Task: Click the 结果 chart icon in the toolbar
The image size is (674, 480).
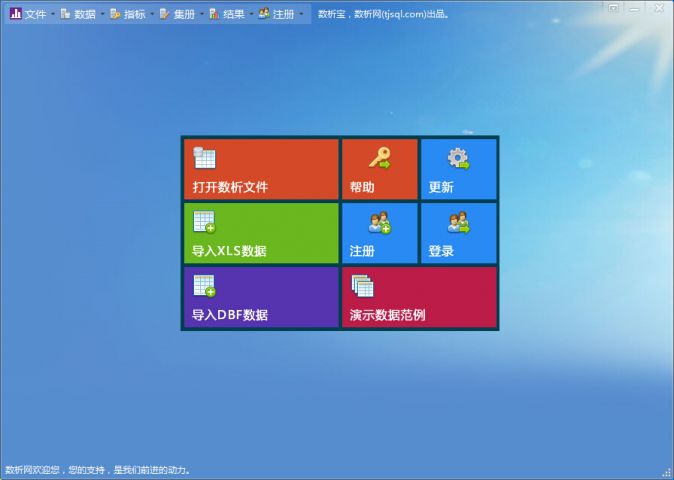Action: point(214,14)
